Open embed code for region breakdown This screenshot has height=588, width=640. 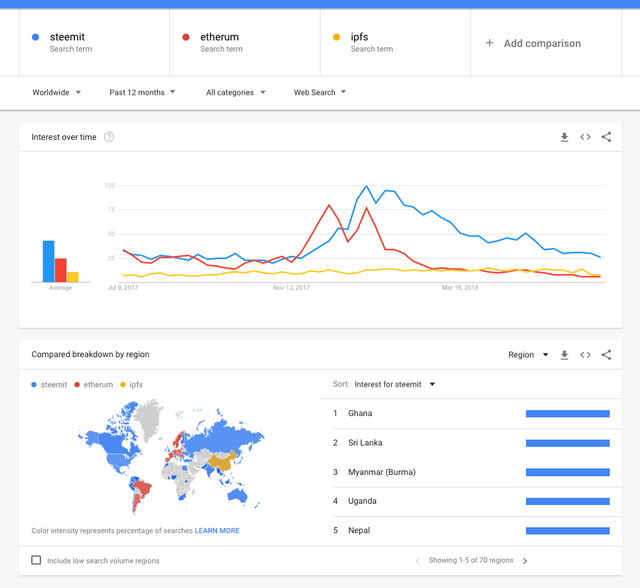click(x=585, y=355)
